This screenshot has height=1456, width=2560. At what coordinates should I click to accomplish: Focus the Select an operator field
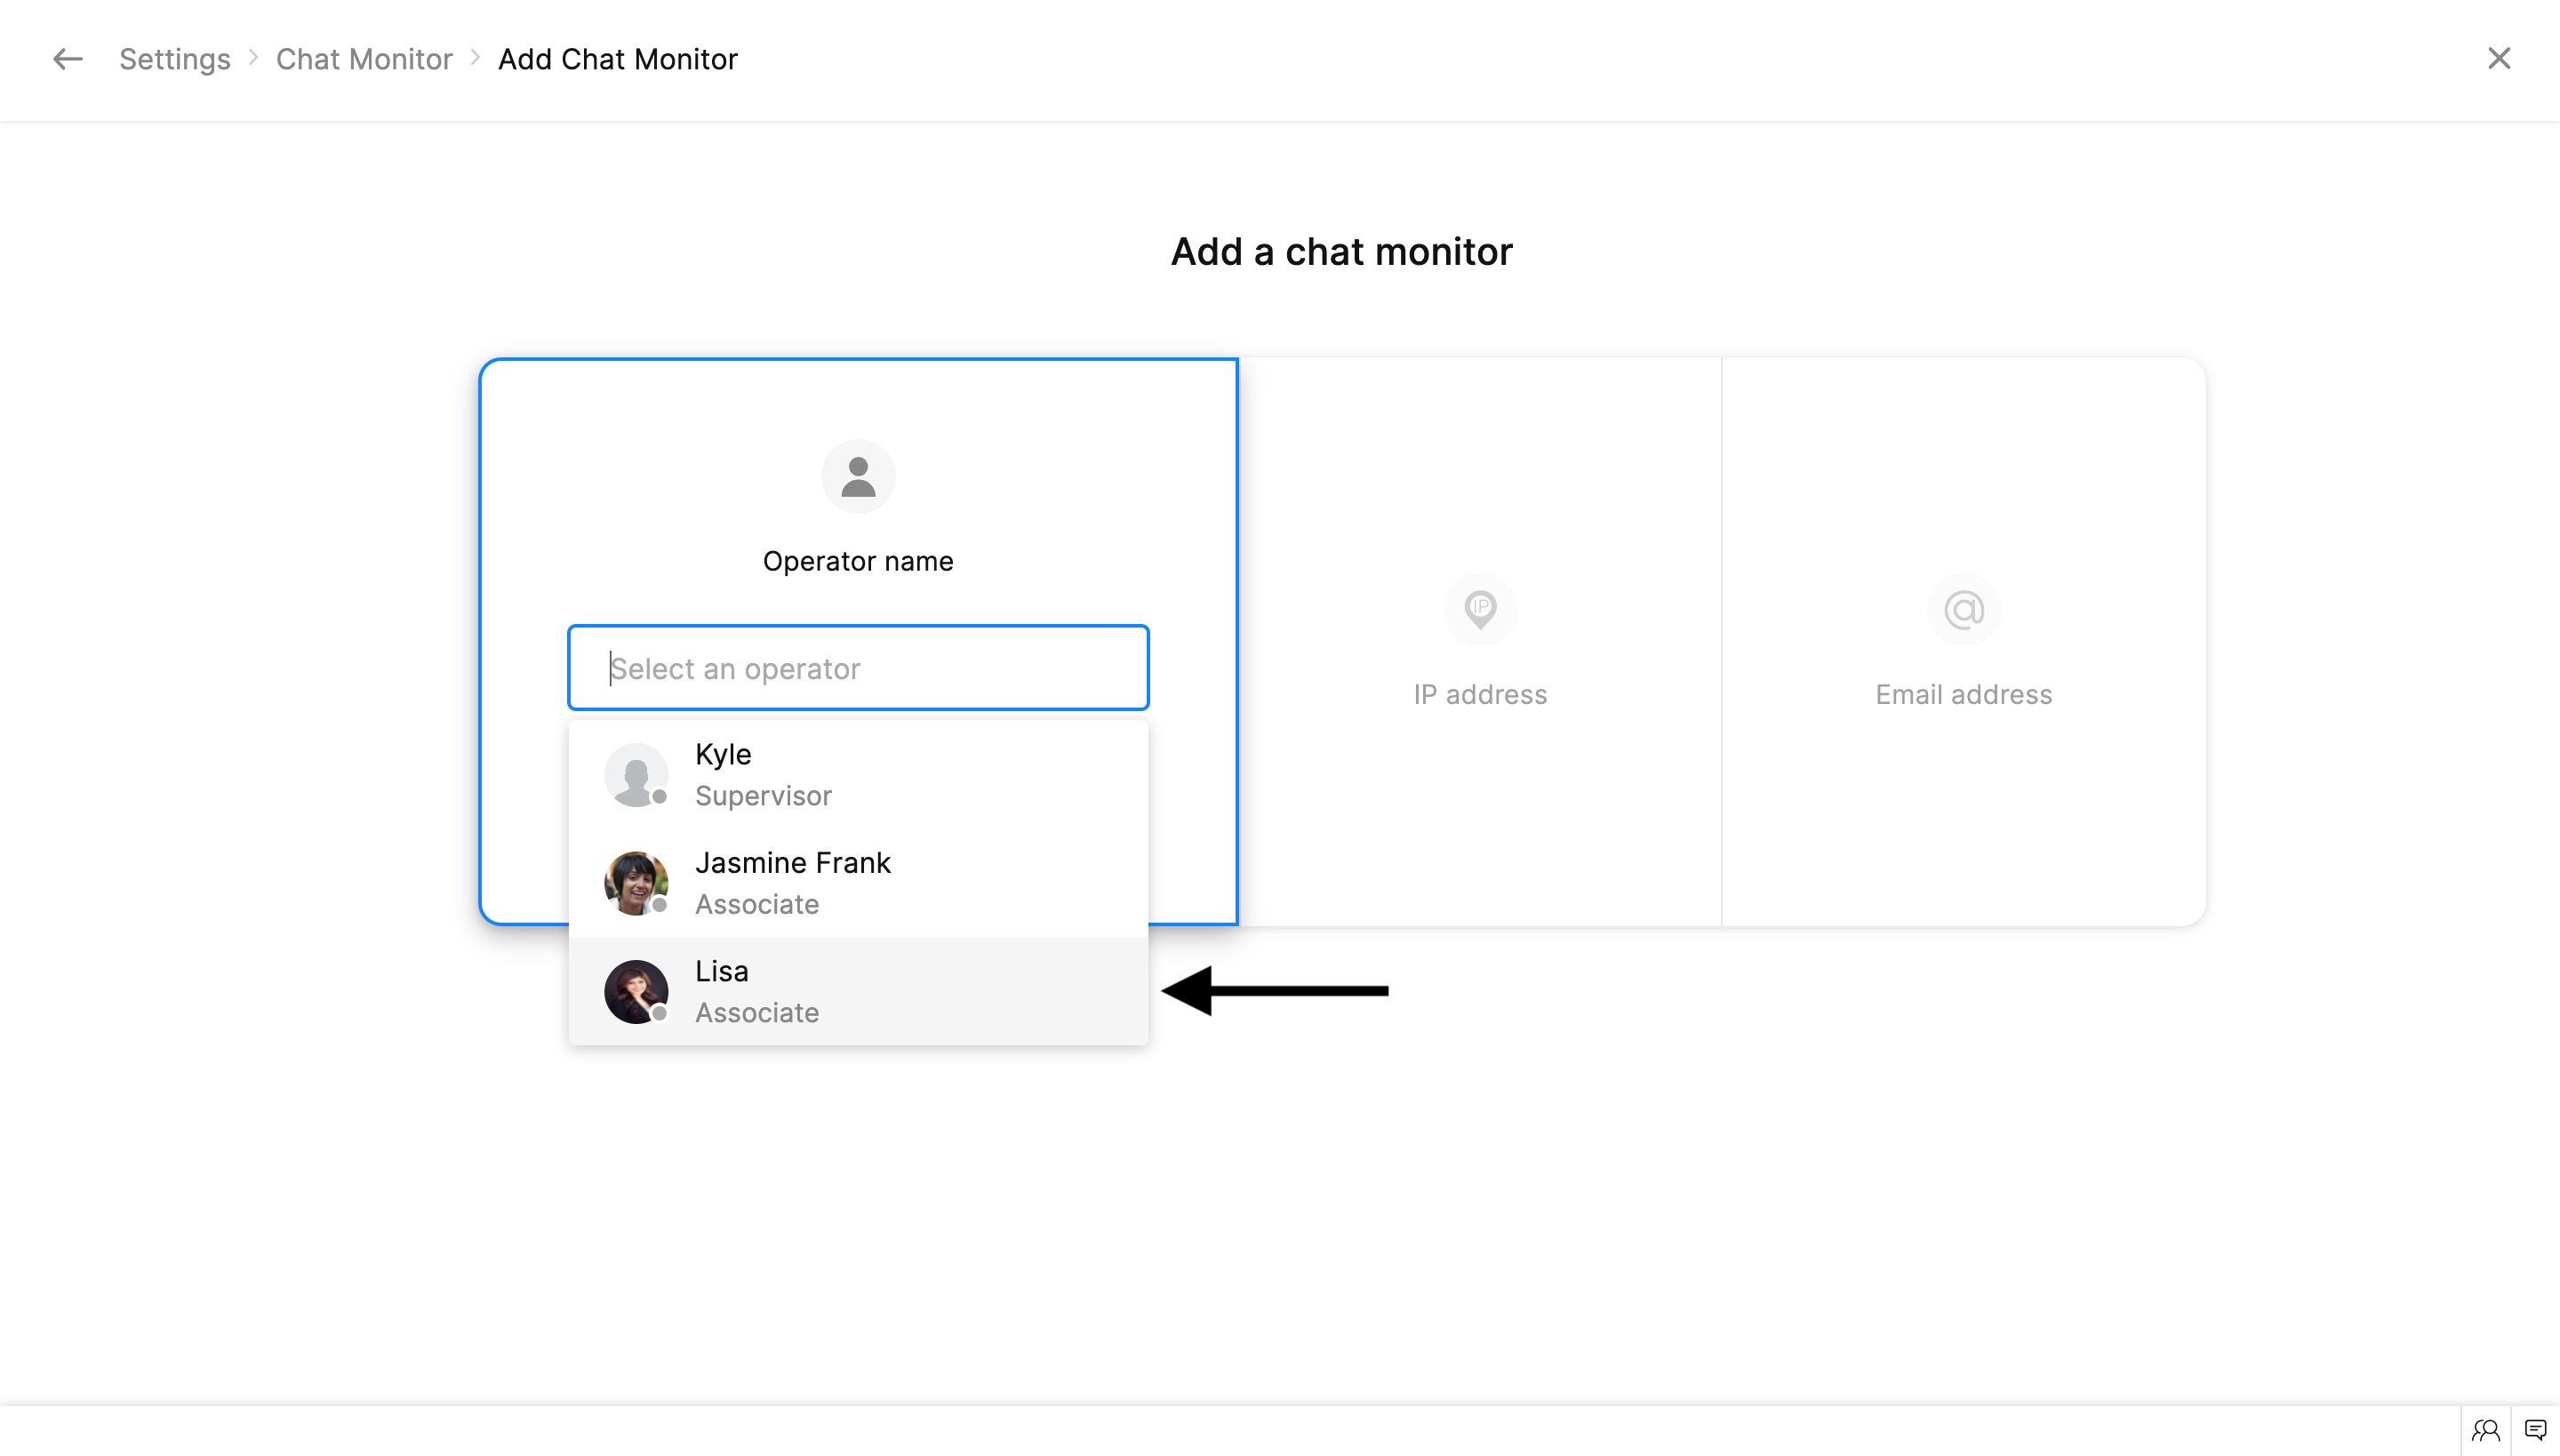point(858,668)
